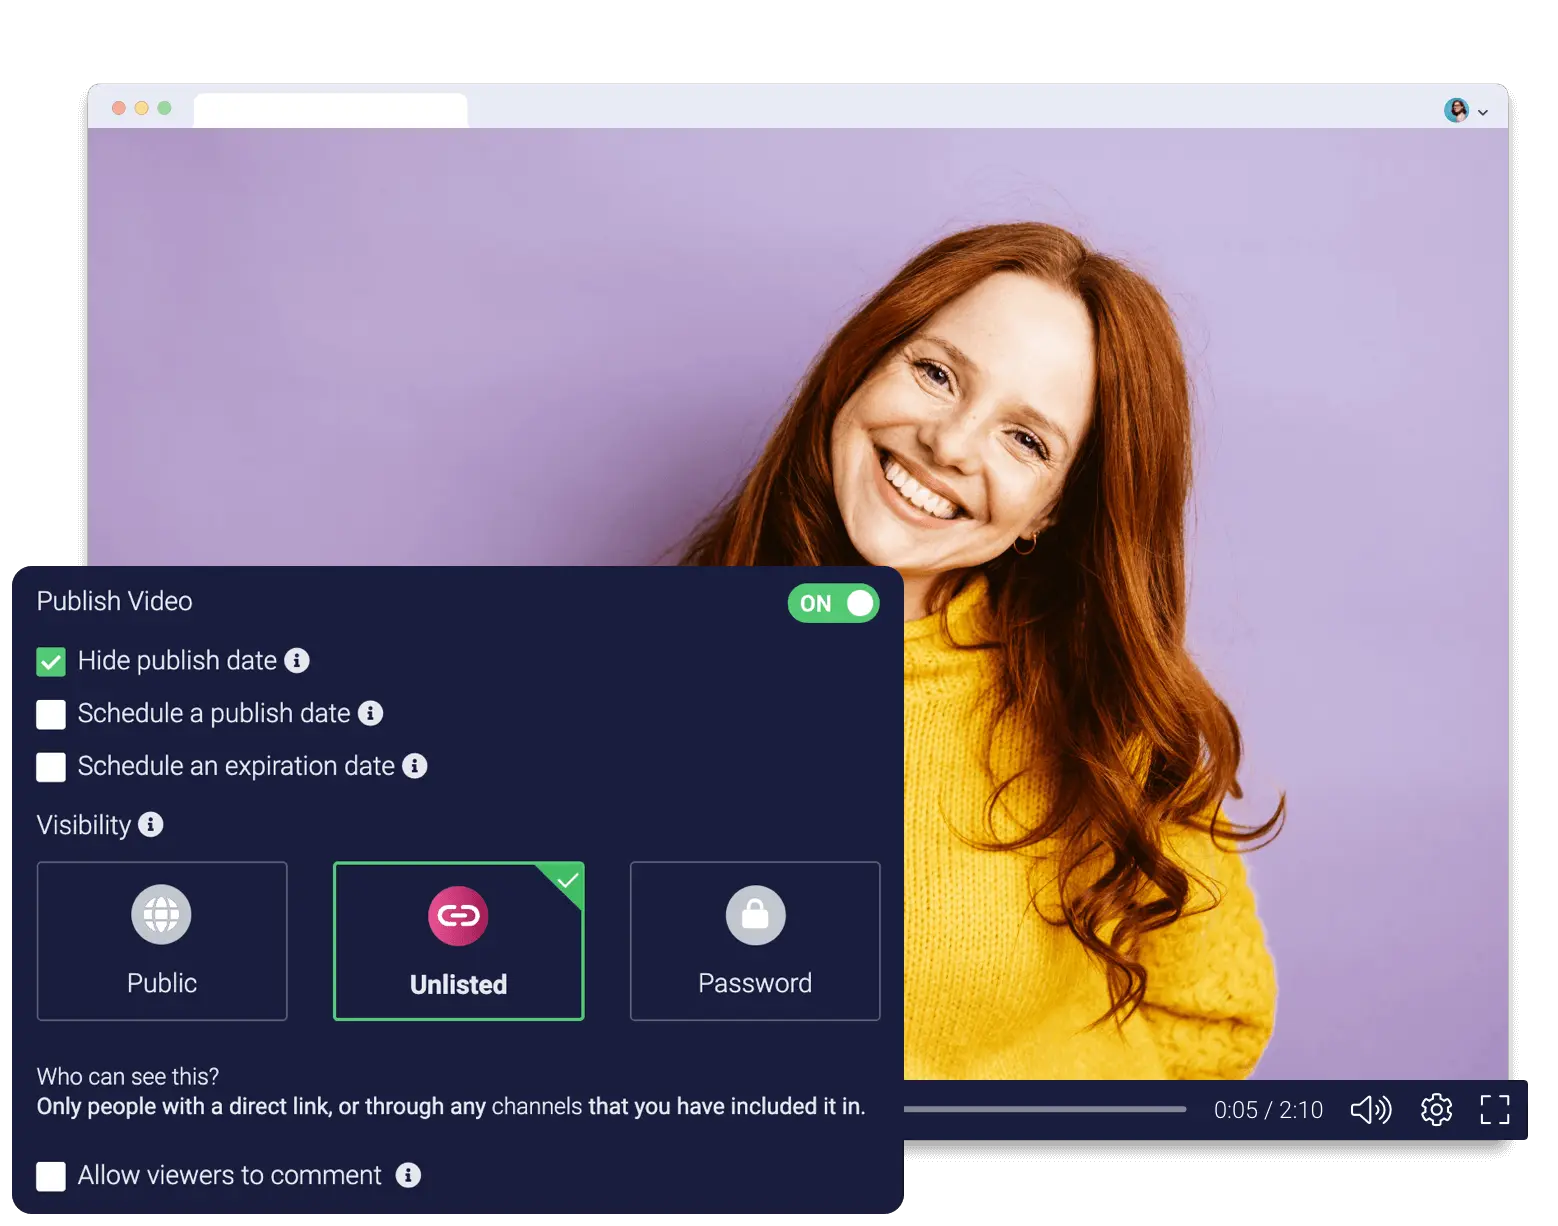Check Schedule a publish date
This screenshot has width=1558, height=1226.
click(50, 714)
